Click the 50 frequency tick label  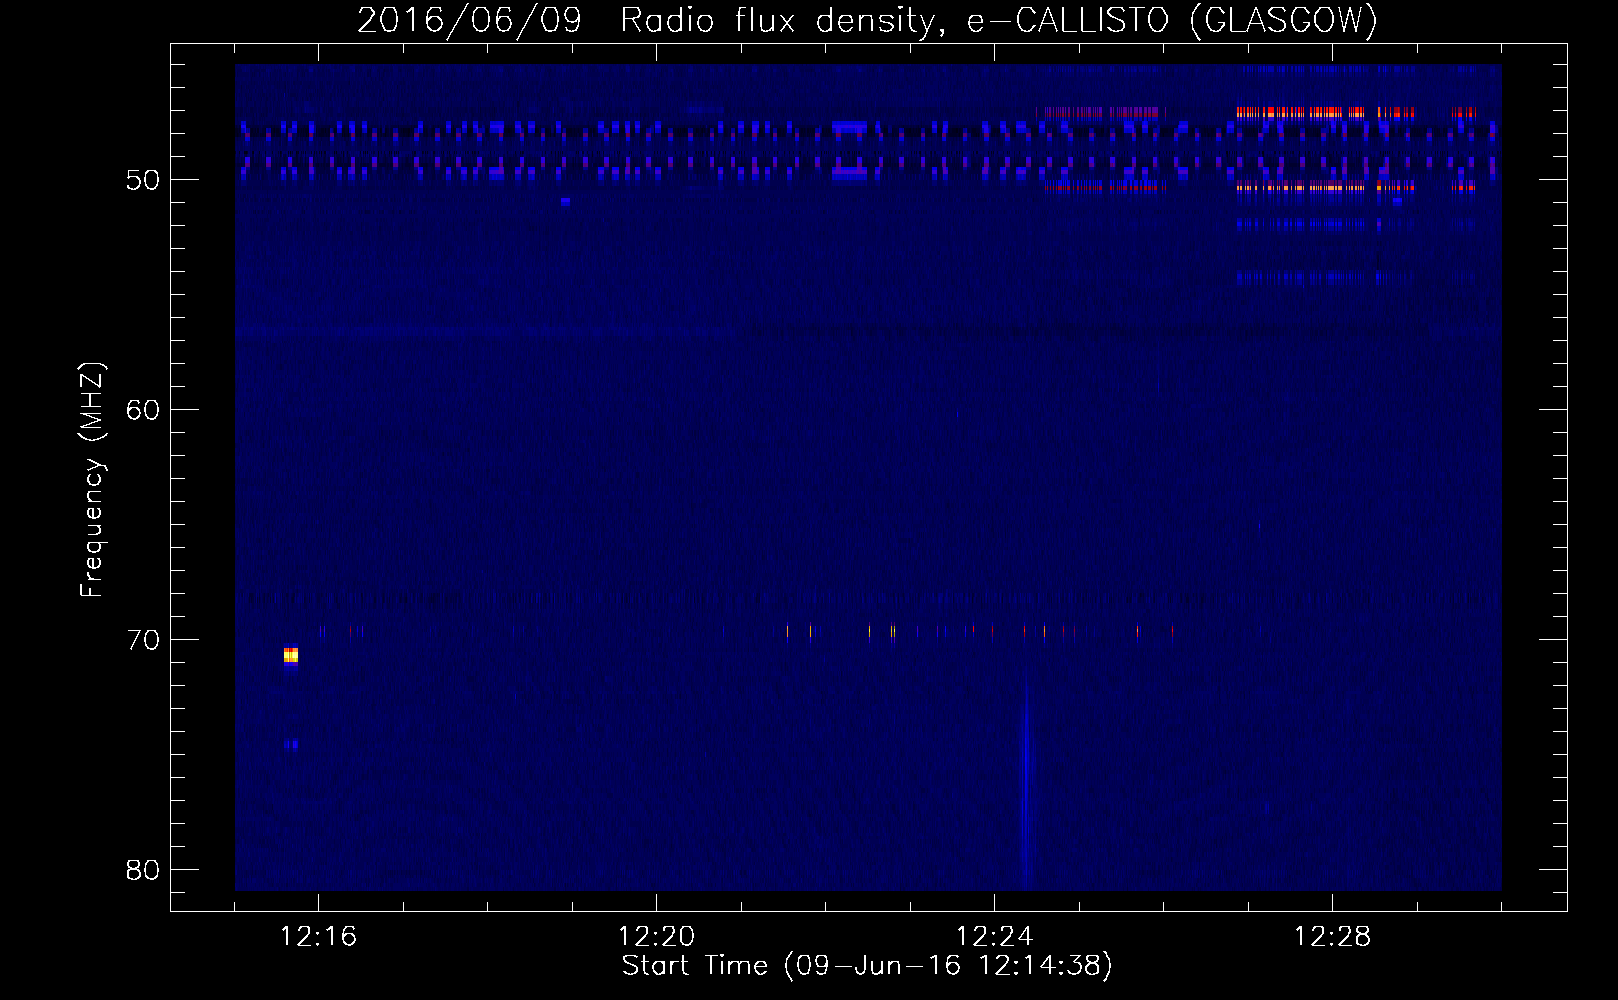click(x=144, y=180)
